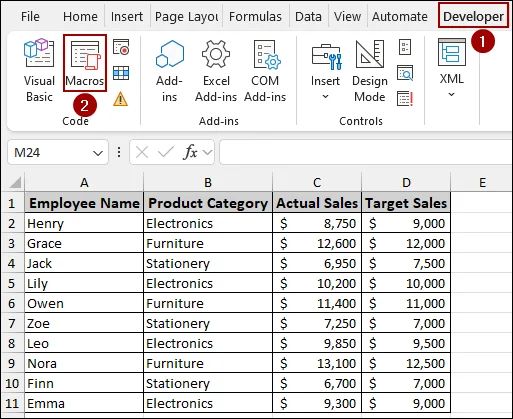Click inside the formula bar input

tap(365, 152)
